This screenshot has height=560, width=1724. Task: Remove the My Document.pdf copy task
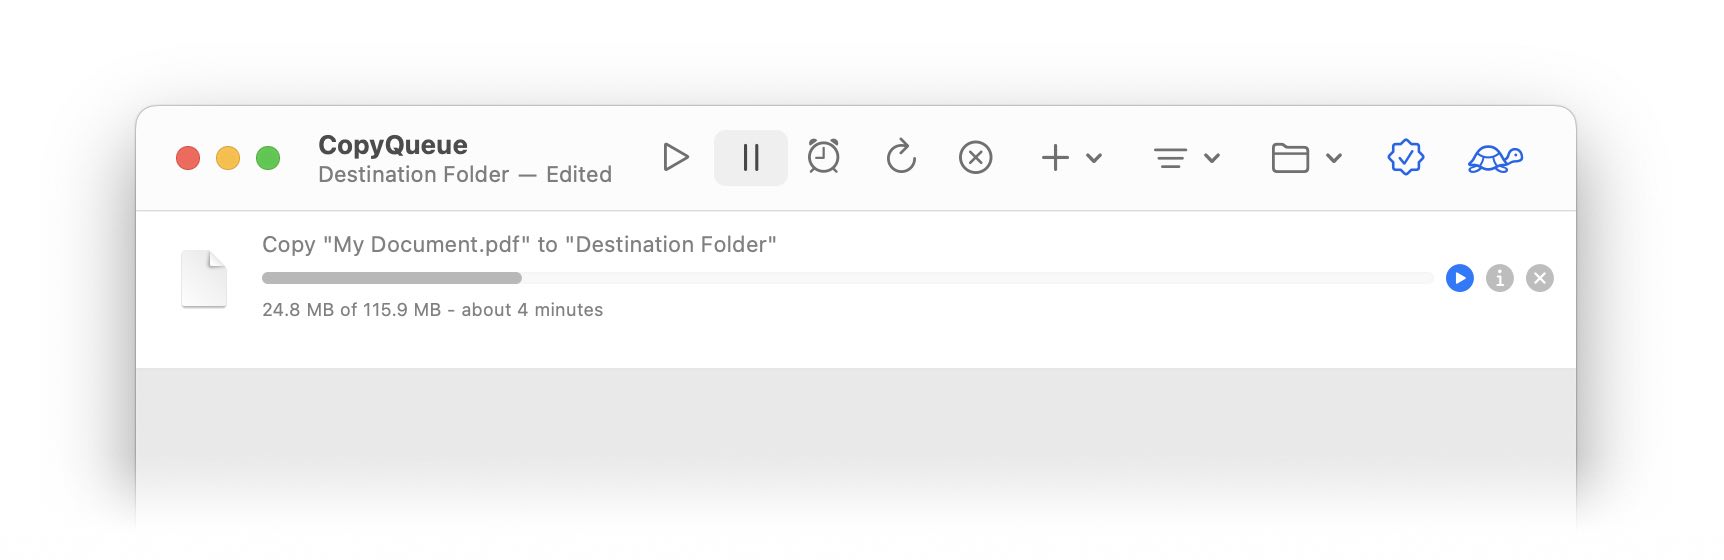pyautogui.click(x=1540, y=278)
